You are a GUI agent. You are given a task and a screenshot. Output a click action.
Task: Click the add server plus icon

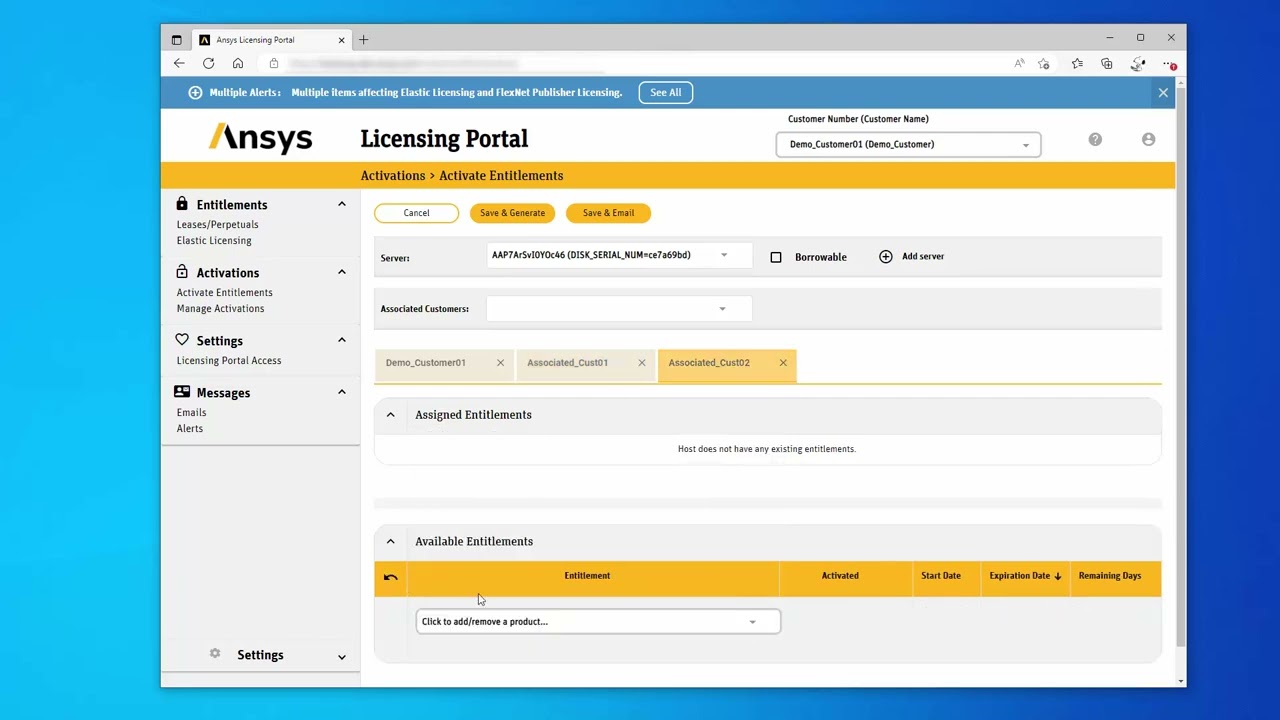coord(885,257)
